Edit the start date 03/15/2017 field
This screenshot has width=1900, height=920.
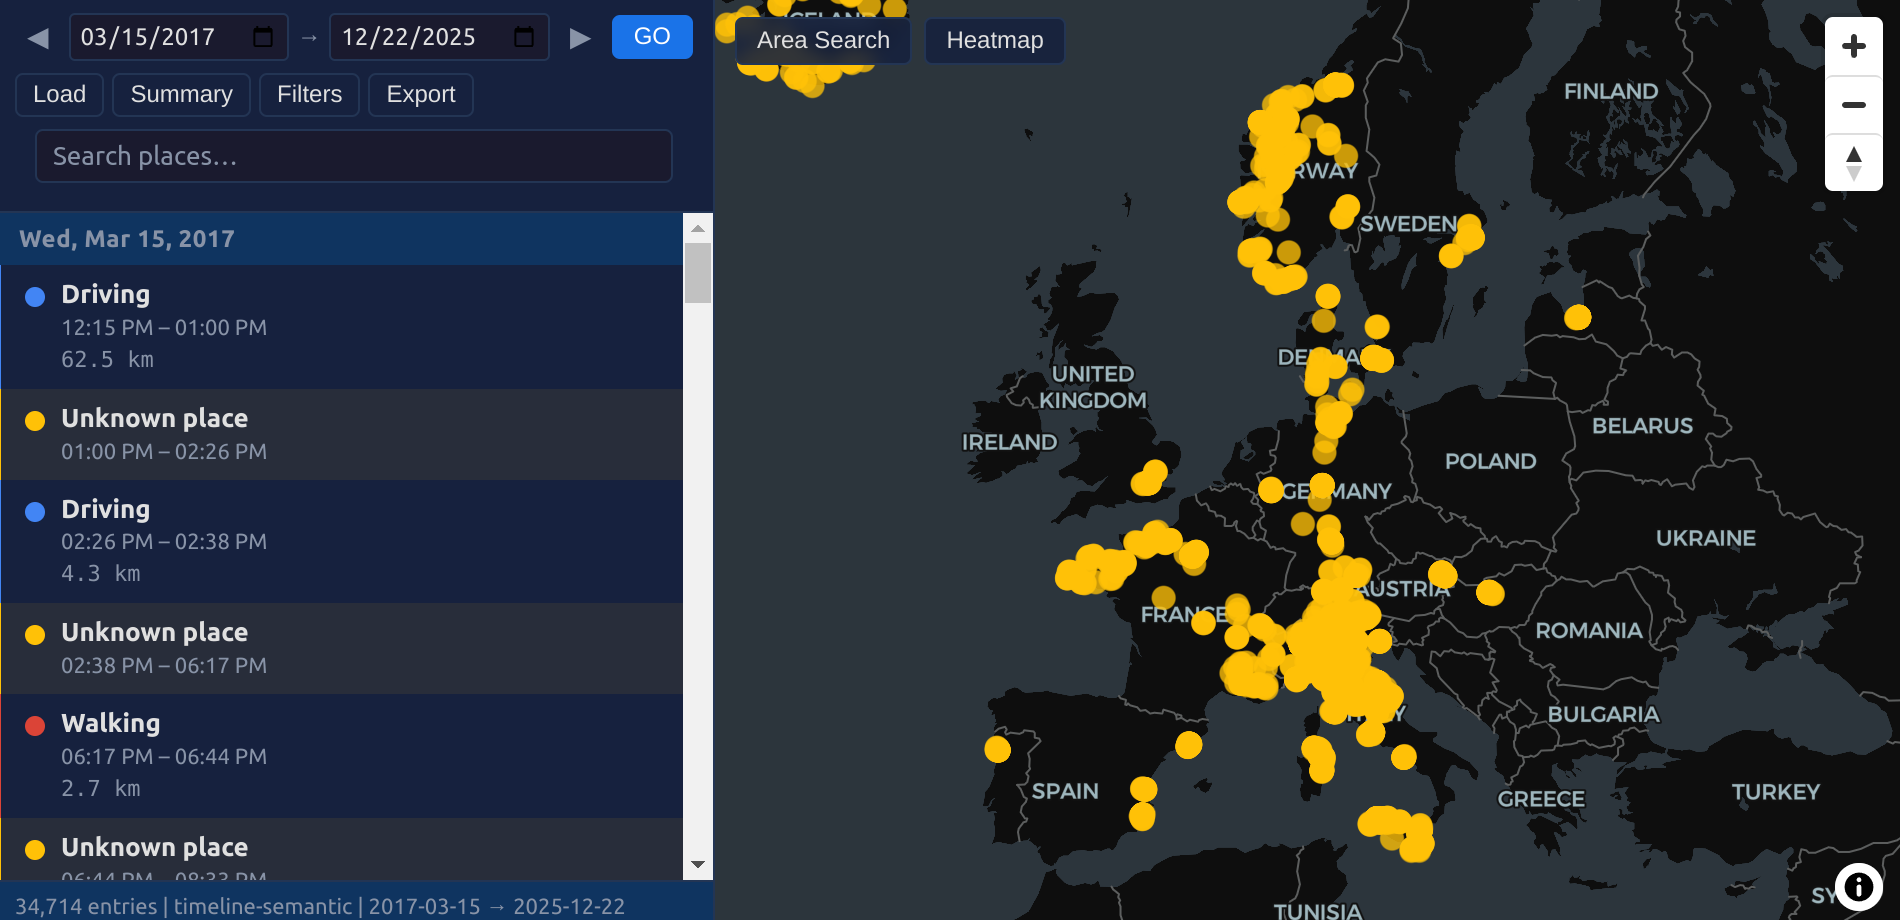(x=178, y=37)
